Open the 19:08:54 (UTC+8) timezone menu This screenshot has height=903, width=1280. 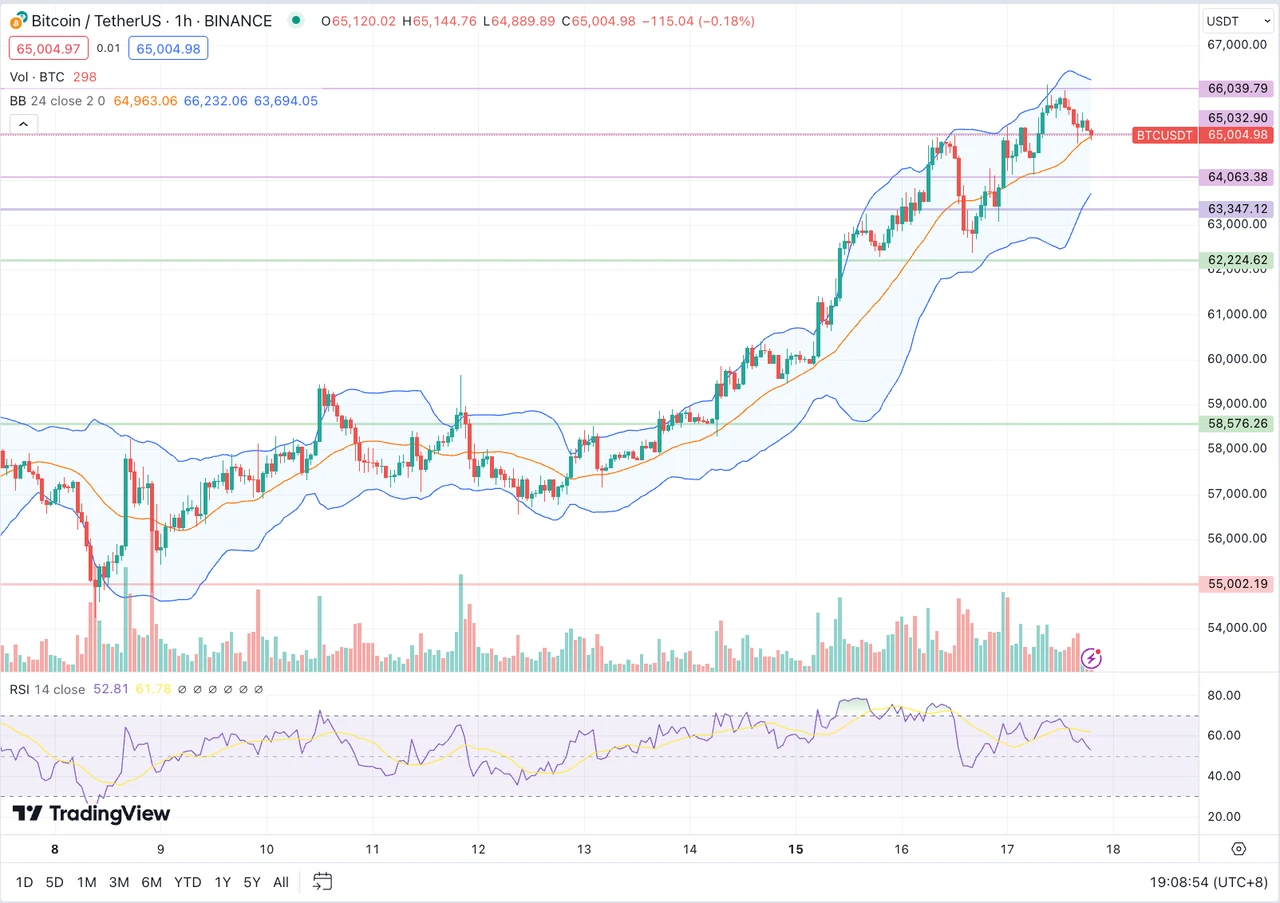(x=1208, y=882)
